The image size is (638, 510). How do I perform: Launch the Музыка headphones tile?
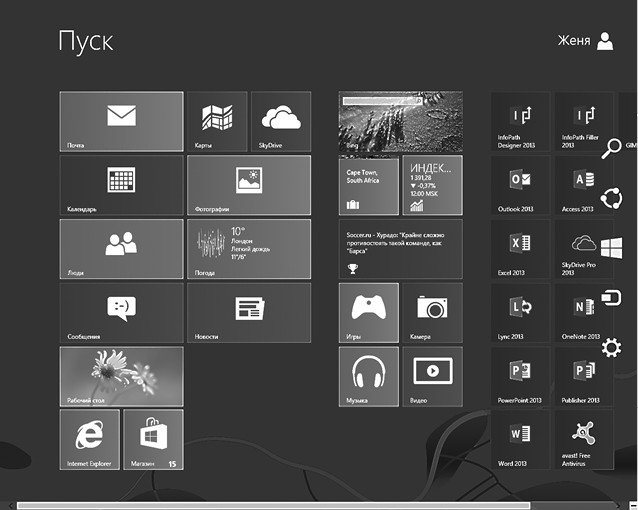tap(369, 376)
